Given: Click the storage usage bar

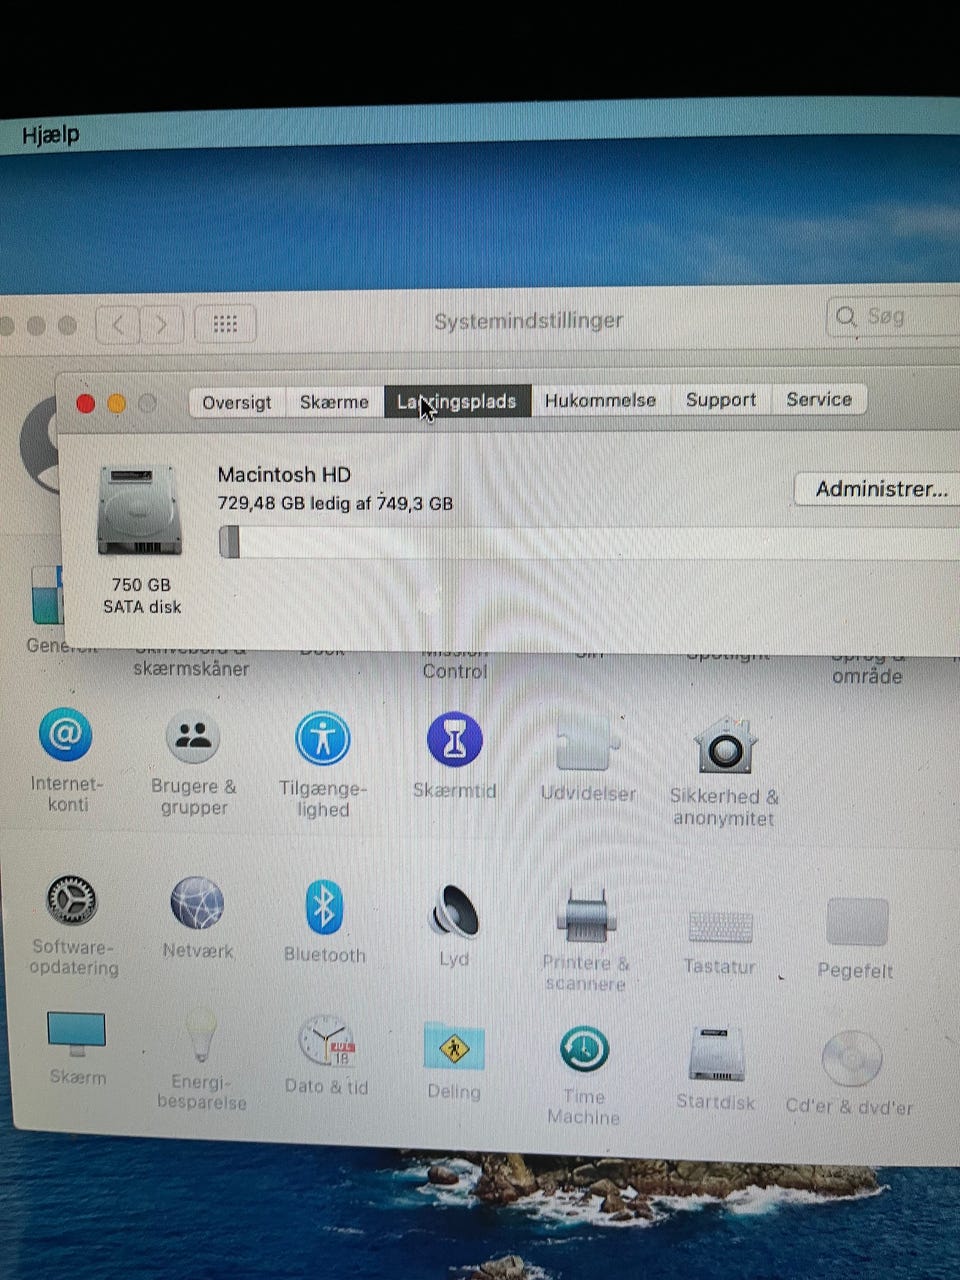Looking at the screenshot, I should (589, 542).
